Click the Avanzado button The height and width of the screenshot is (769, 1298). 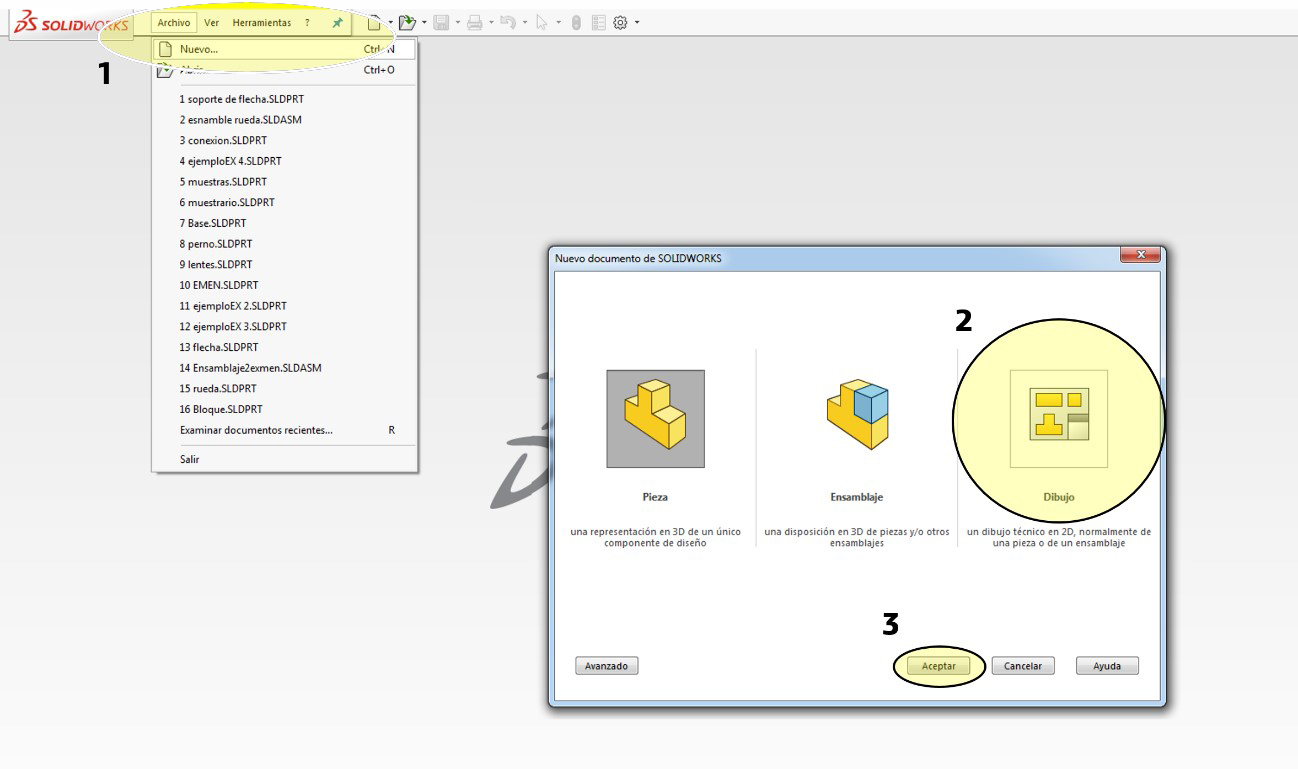[x=607, y=666]
